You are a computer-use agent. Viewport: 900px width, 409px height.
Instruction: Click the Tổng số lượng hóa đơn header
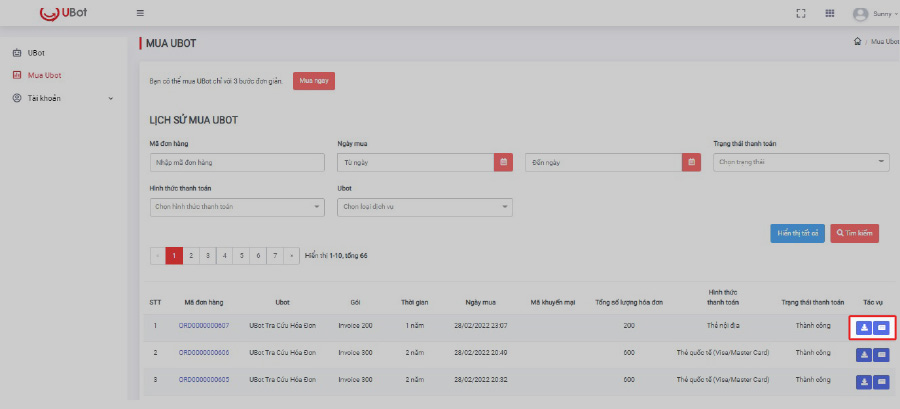tap(629, 302)
